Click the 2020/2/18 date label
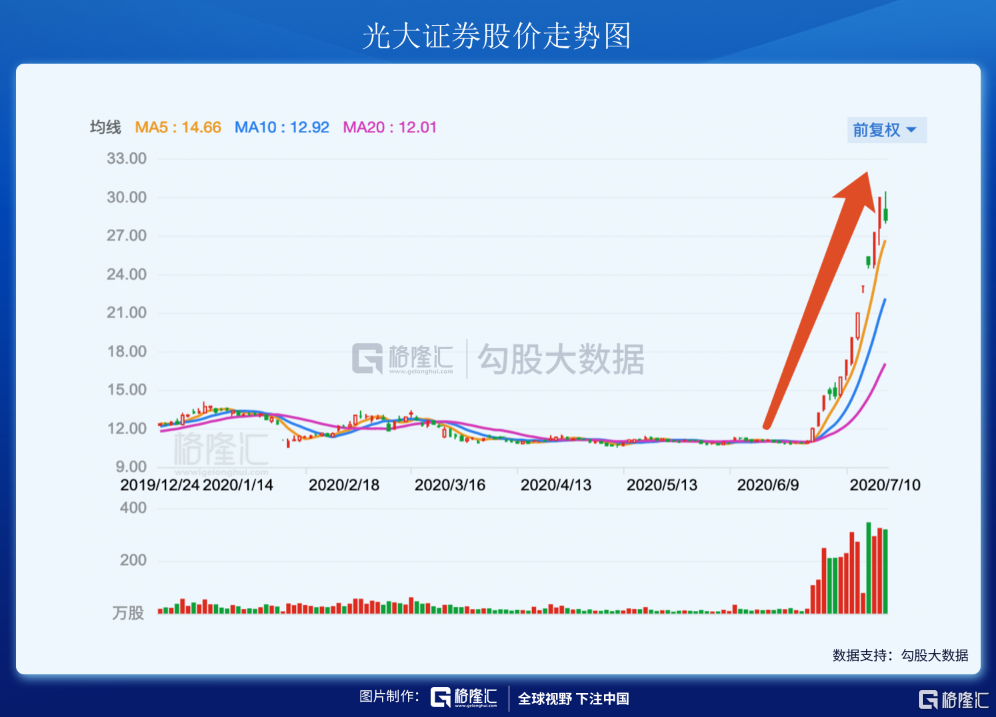Viewport: 996px width, 717px height. coord(344,485)
